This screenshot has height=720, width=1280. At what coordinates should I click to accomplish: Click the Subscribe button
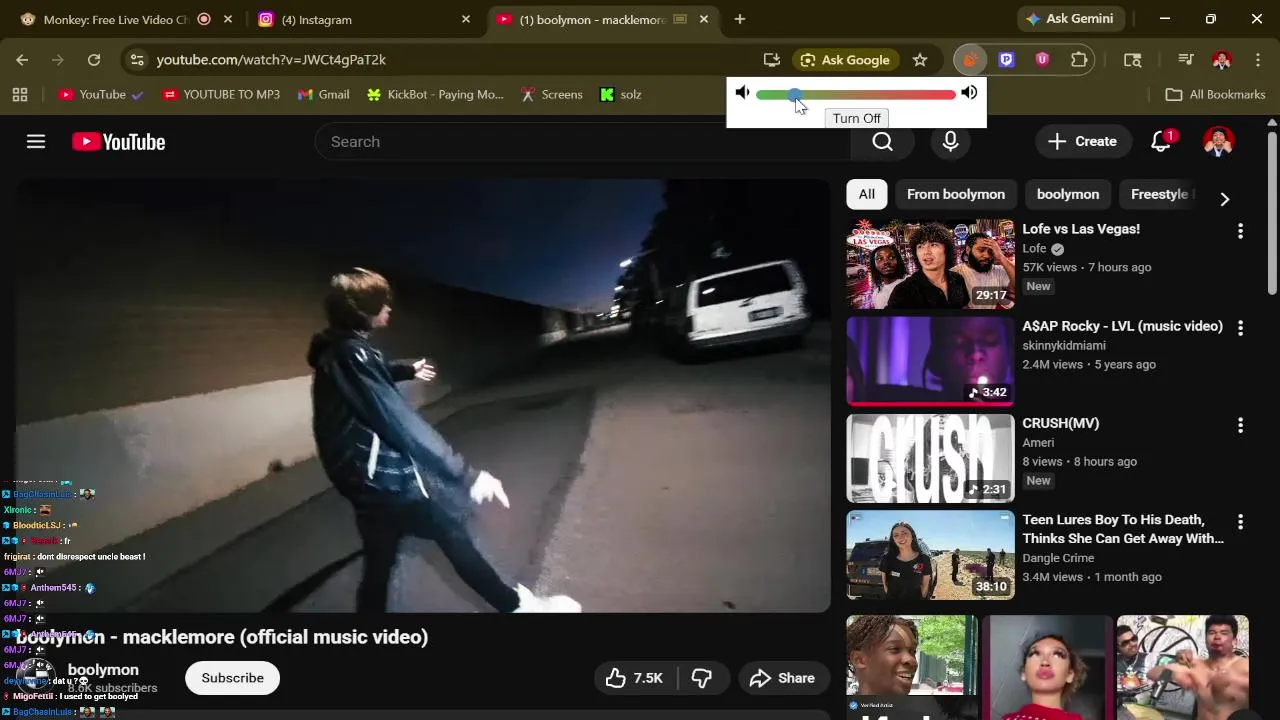[x=232, y=678]
